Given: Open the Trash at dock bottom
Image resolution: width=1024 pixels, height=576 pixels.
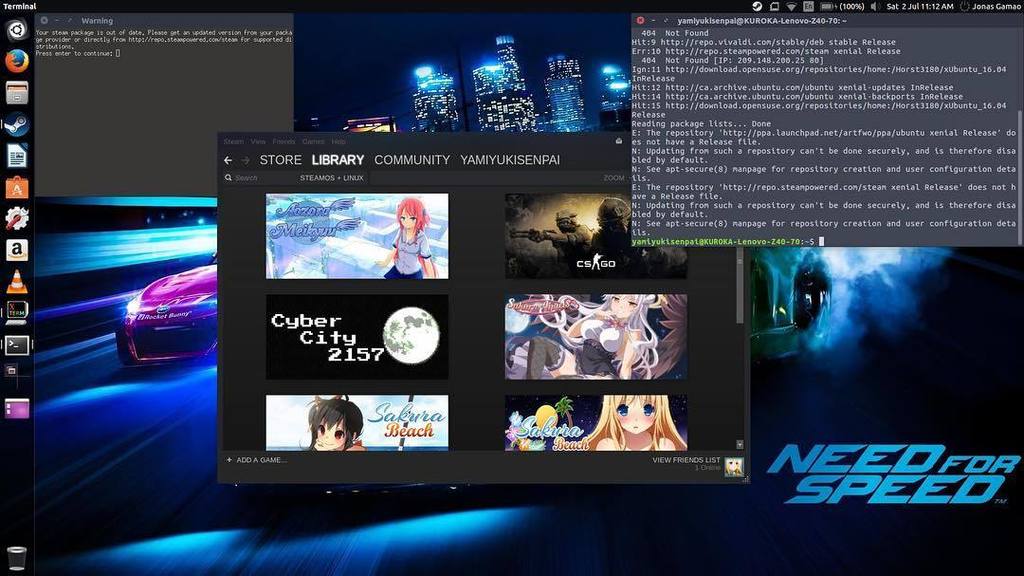Looking at the screenshot, I should (x=17, y=559).
